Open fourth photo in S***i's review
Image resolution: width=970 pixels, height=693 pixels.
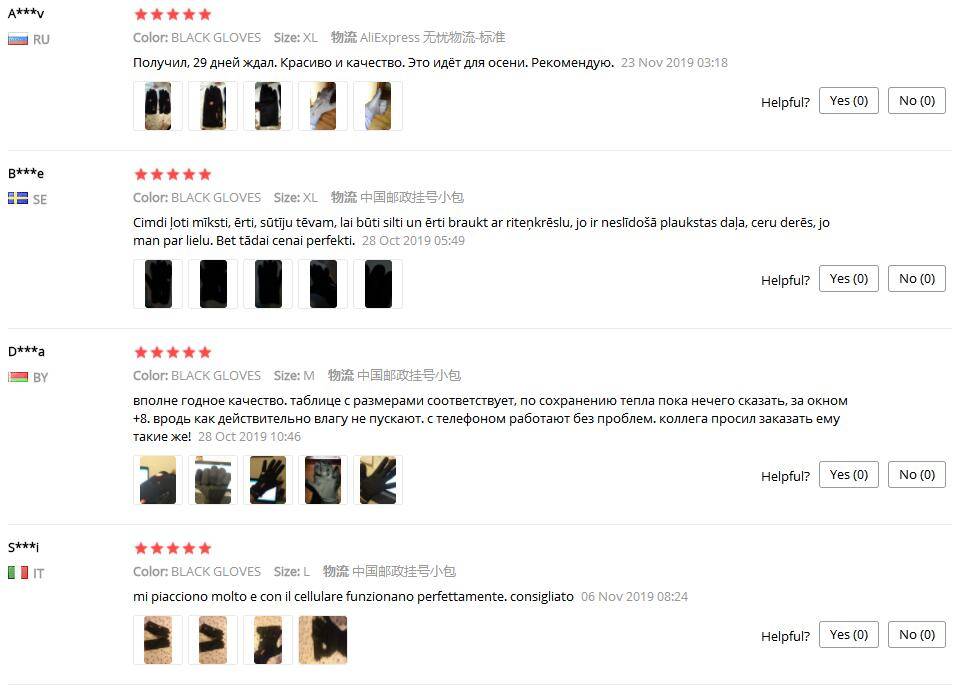point(323,640)
